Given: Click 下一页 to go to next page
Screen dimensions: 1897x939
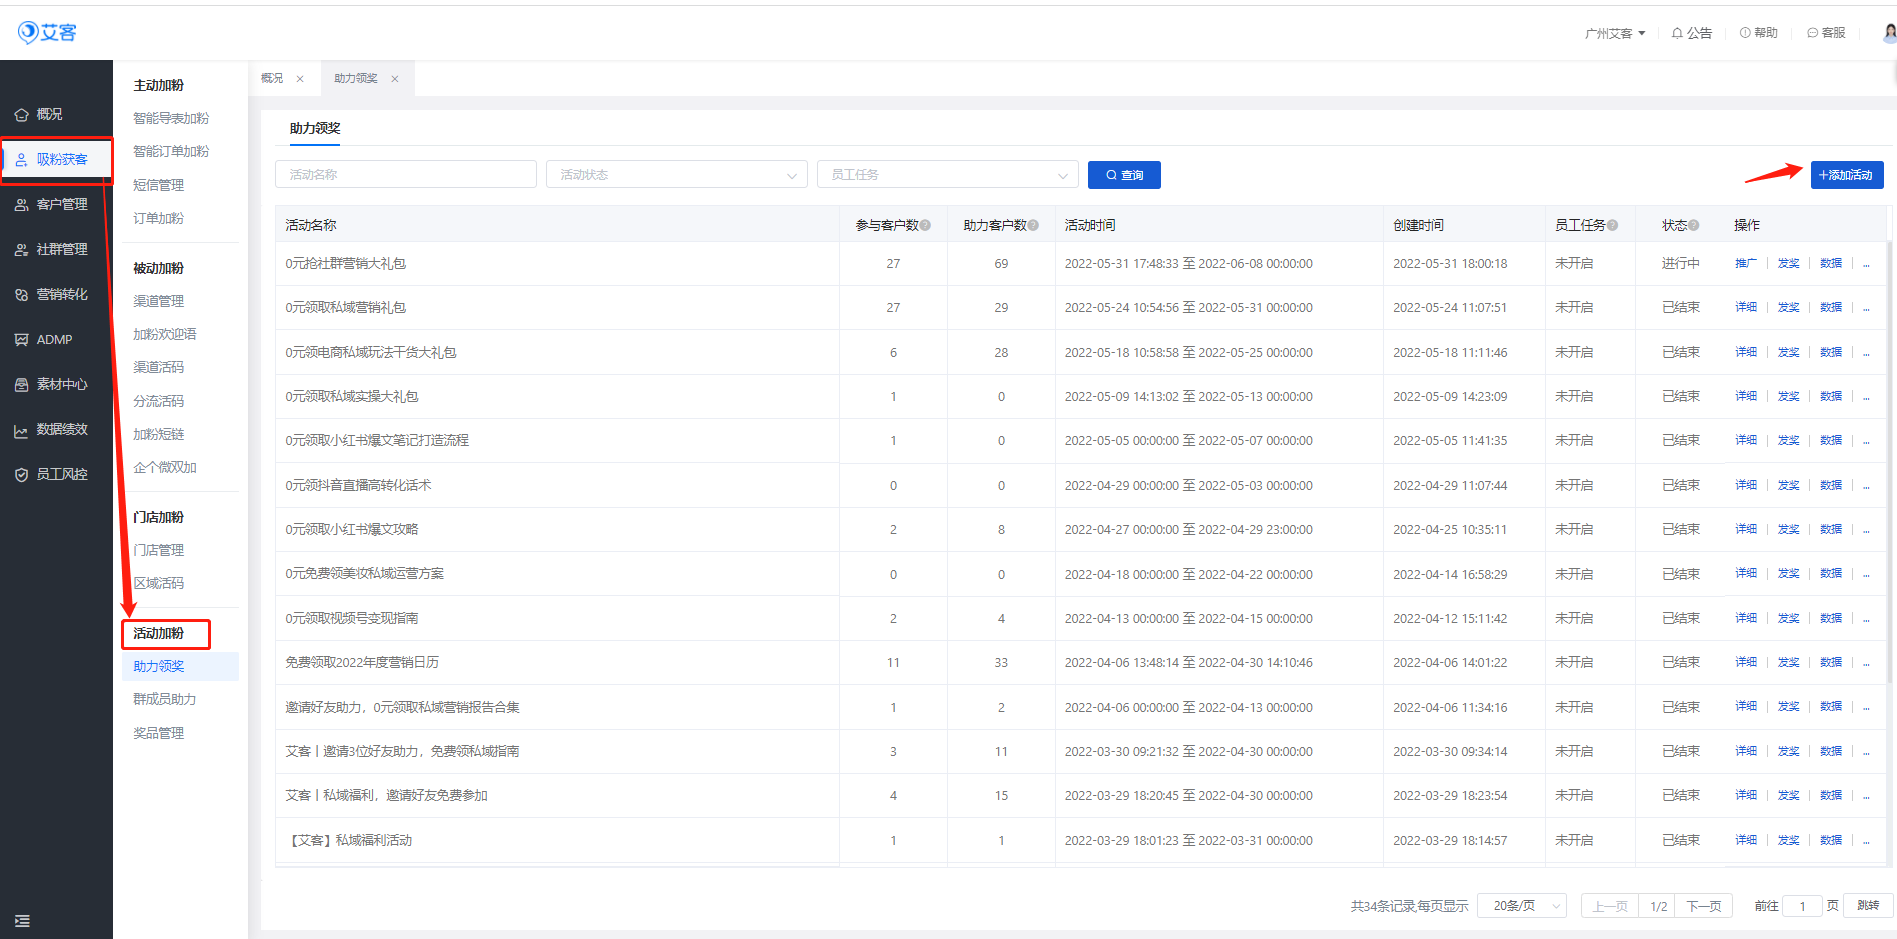Looking at the screenshot, I should [1703, 906].
